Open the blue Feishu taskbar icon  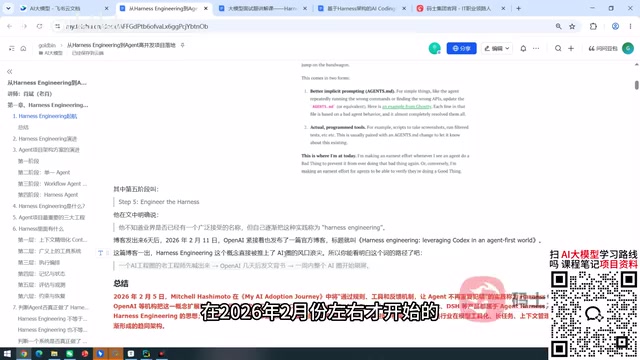100,353
